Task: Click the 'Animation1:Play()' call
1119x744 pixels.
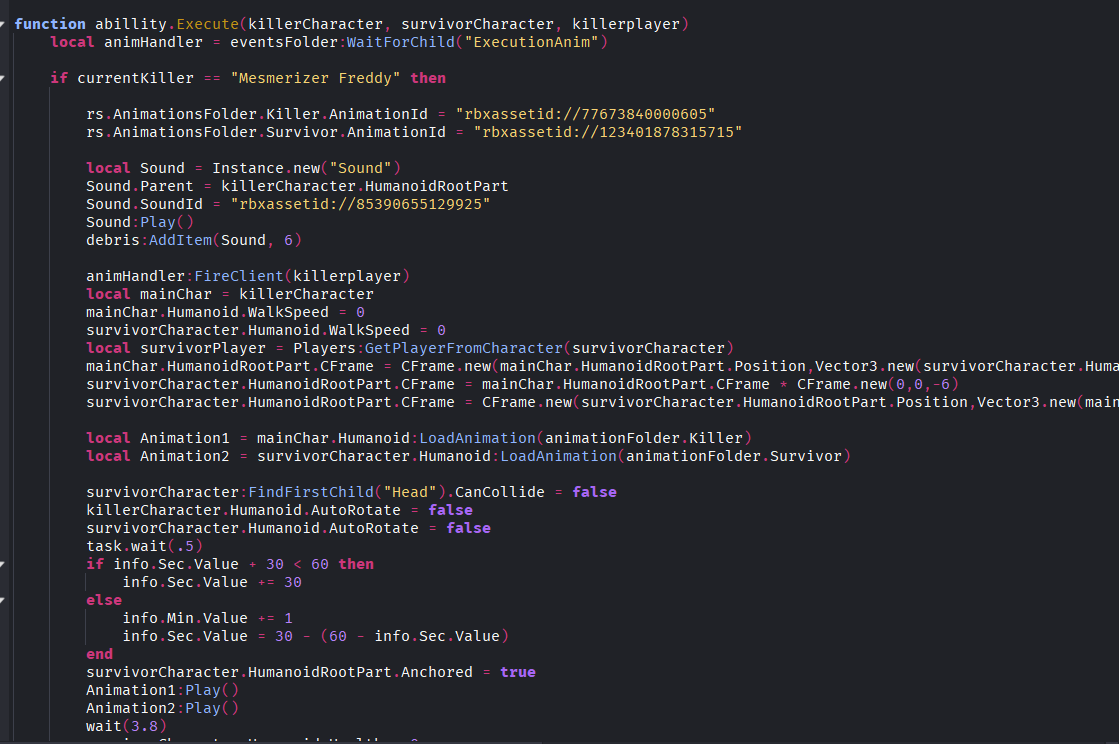Action: pyautogui.click(x=163, y=690)
